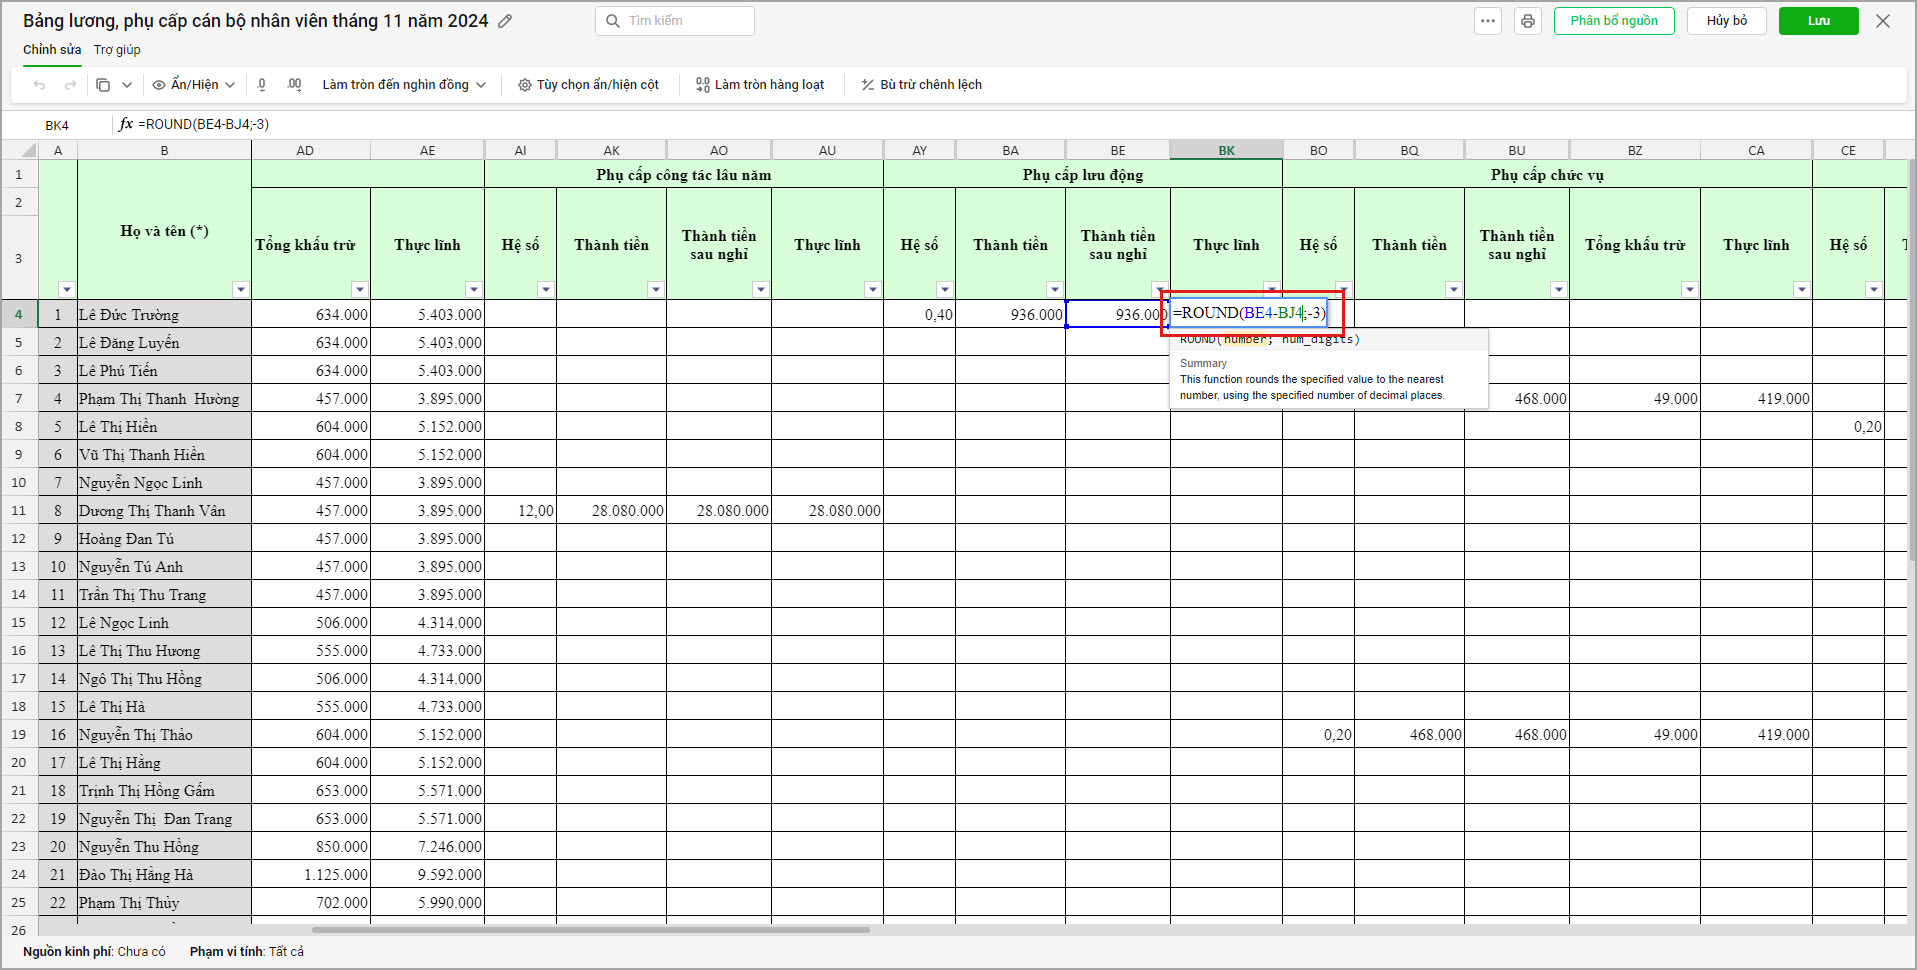
Task: Open filter dropdown on Thành tiền AK column
Action: (x=655, y=290)
